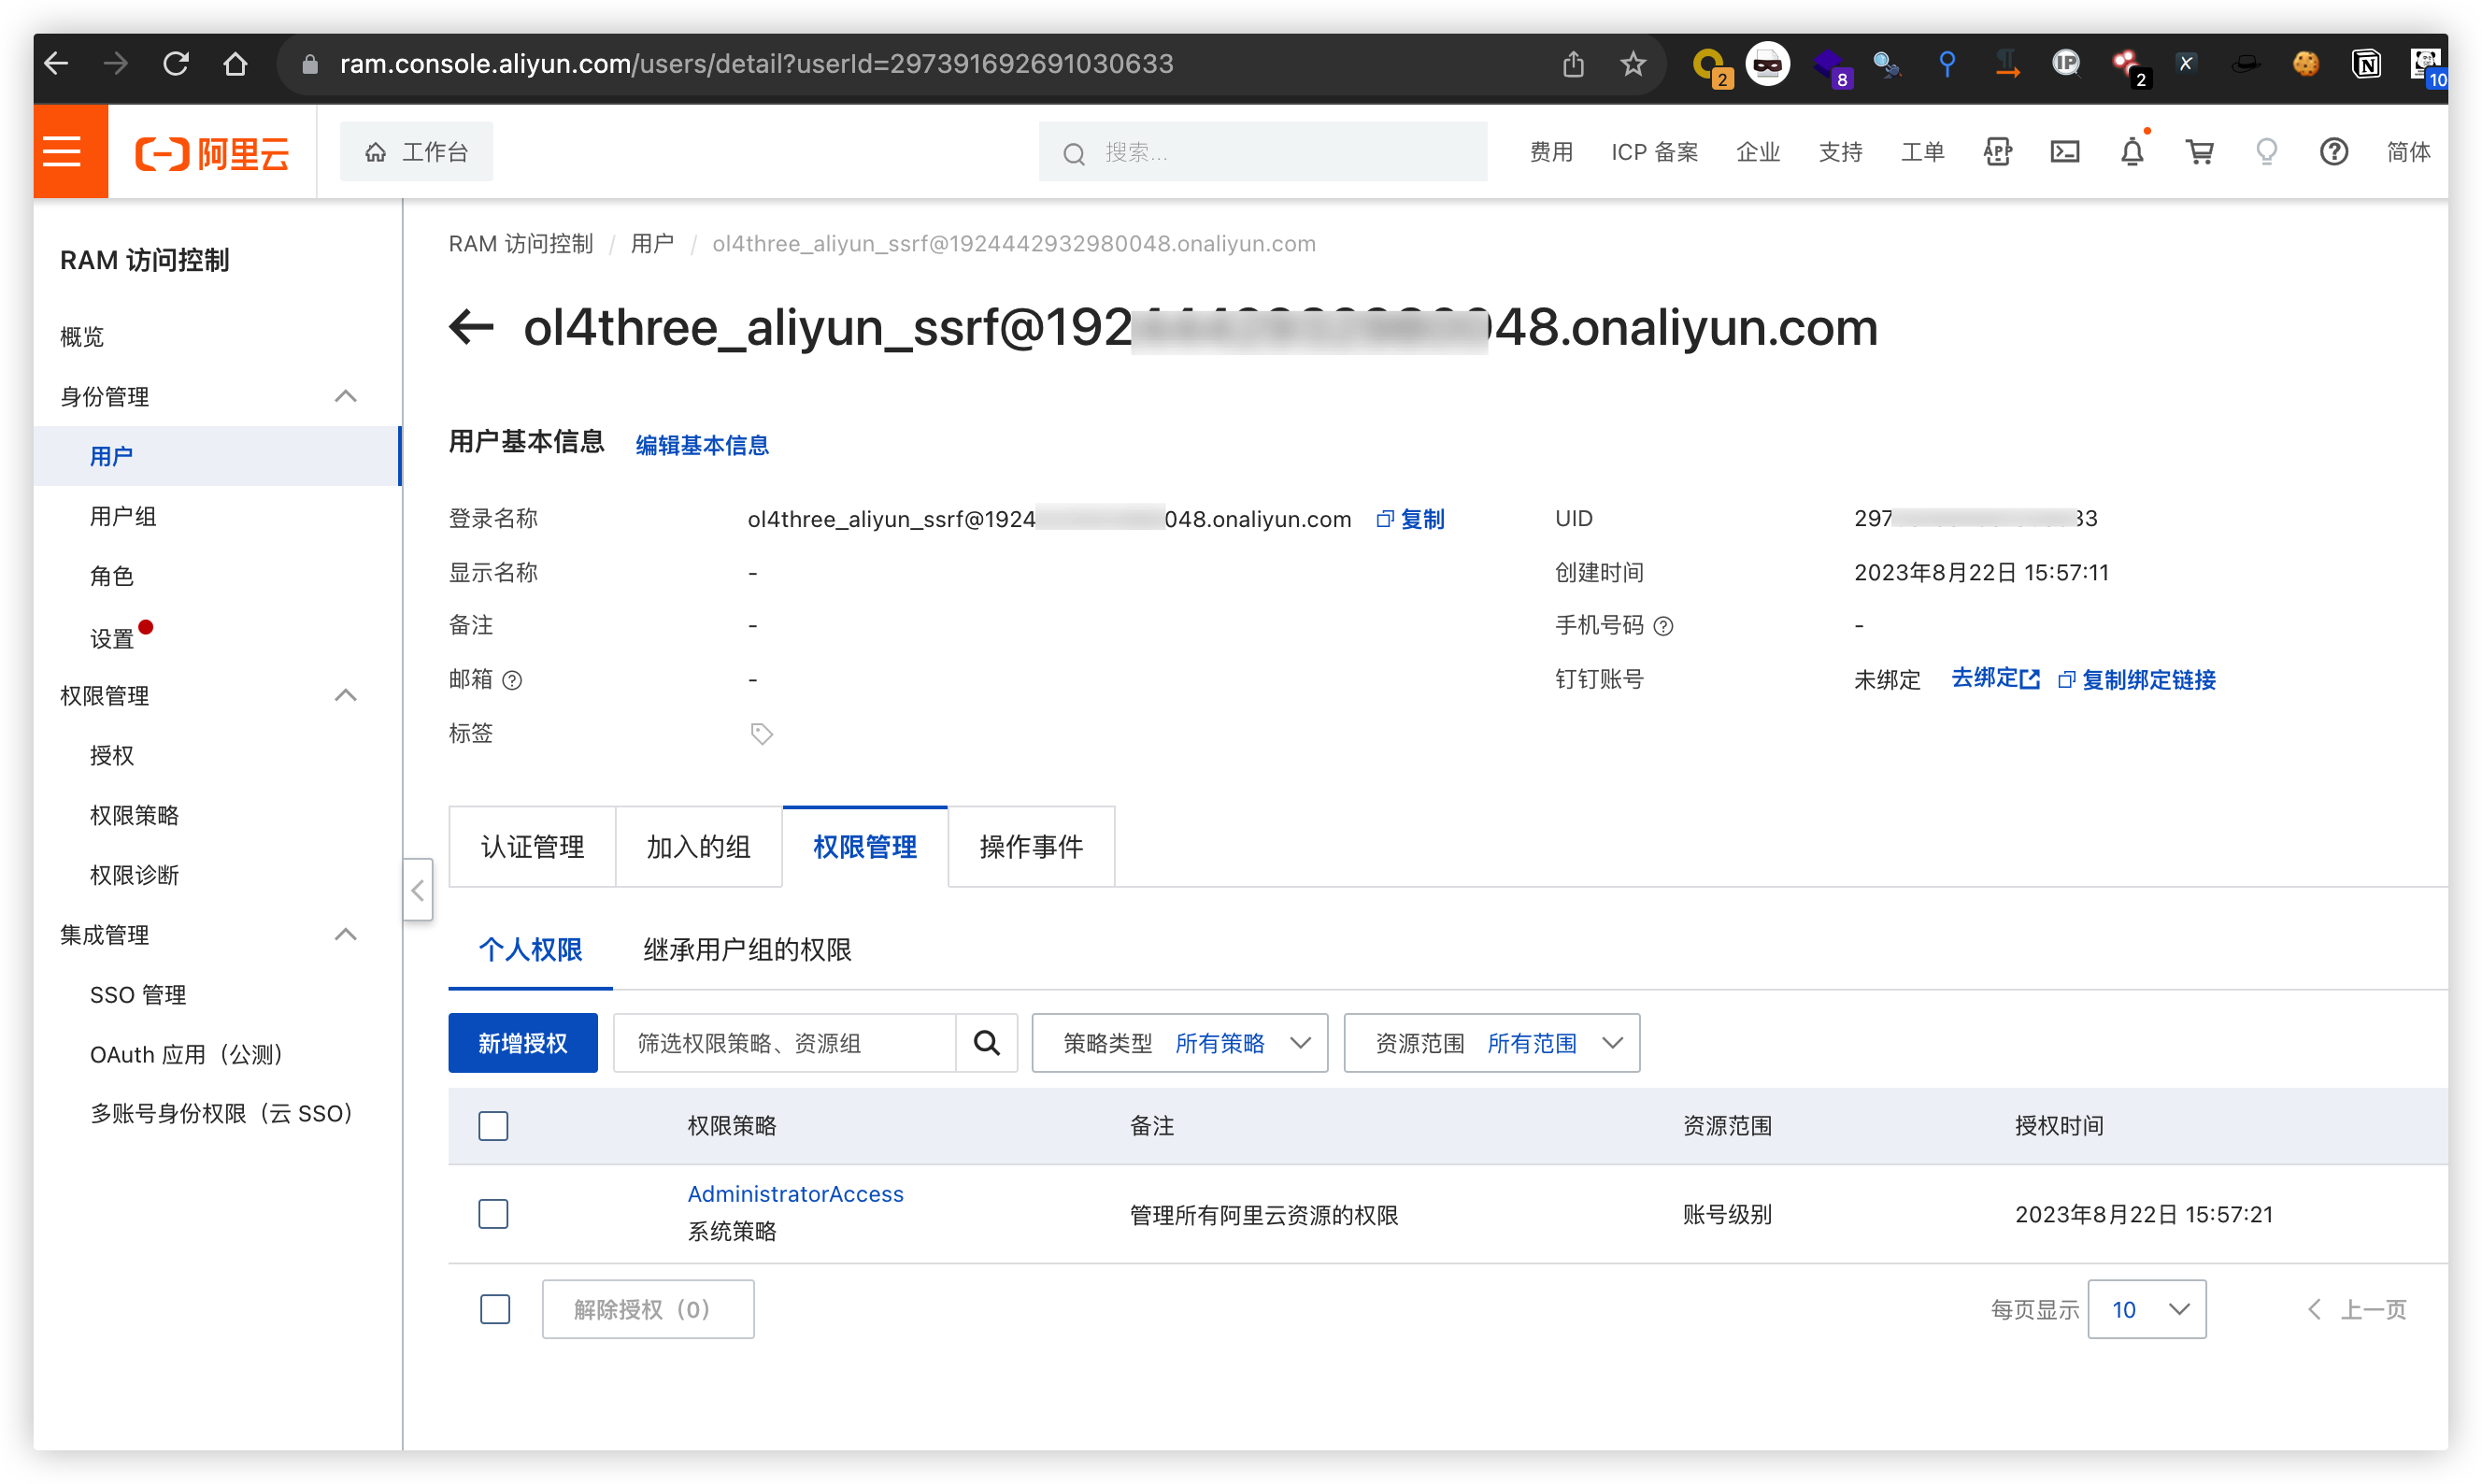
Task: Click the 工作台 button
Action: point(416,152)
